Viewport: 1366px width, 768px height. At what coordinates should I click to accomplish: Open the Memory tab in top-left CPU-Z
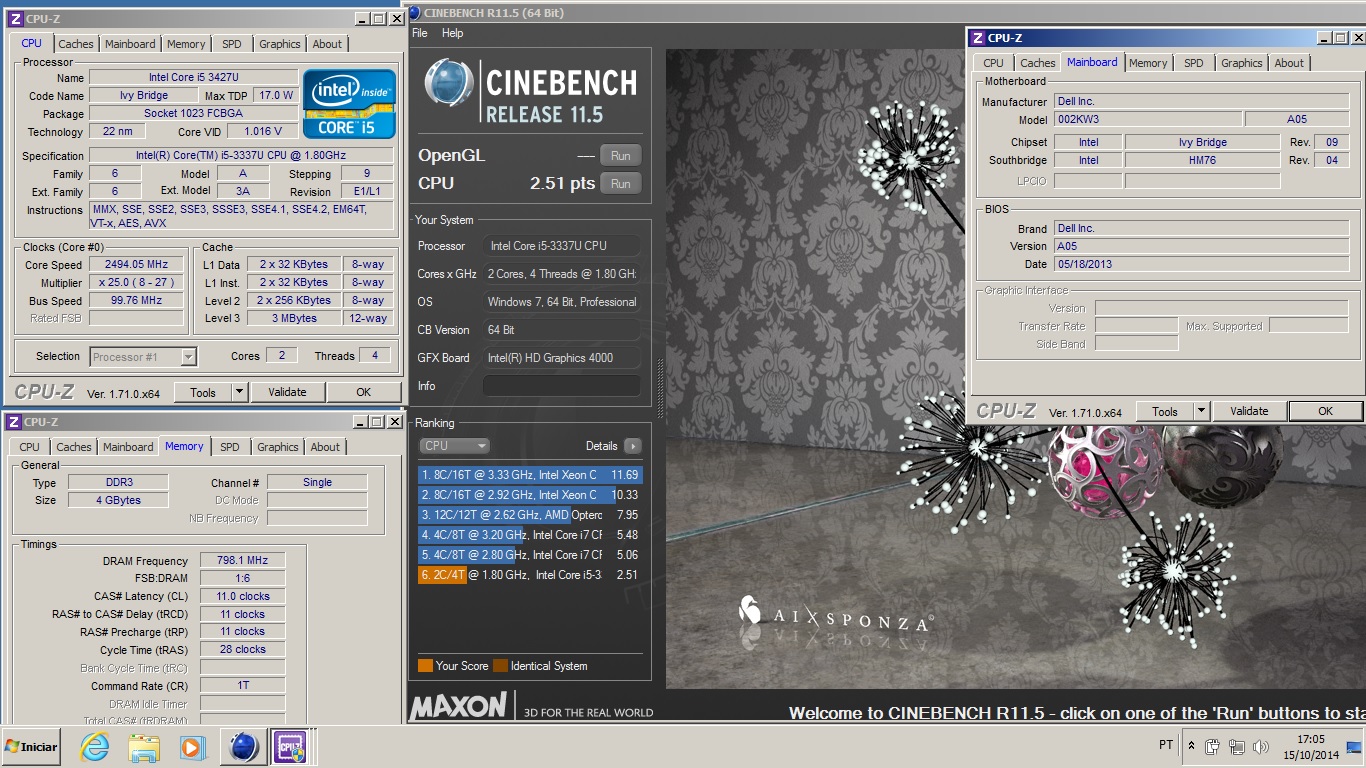point(186,44)
